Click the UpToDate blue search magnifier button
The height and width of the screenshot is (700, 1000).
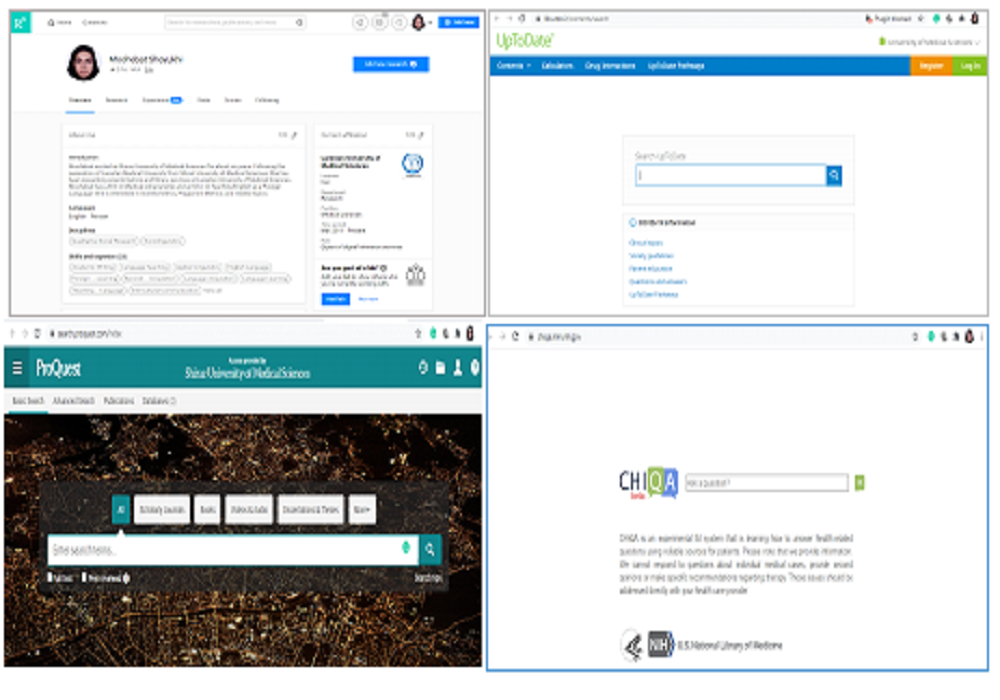click(x=834, y=175)
